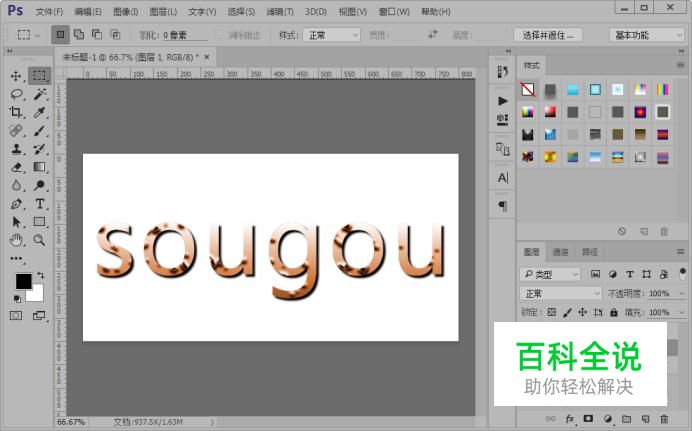692x431 pixels.
Task: Toggle the layer filter on/off switch
Action: [682, 274]
